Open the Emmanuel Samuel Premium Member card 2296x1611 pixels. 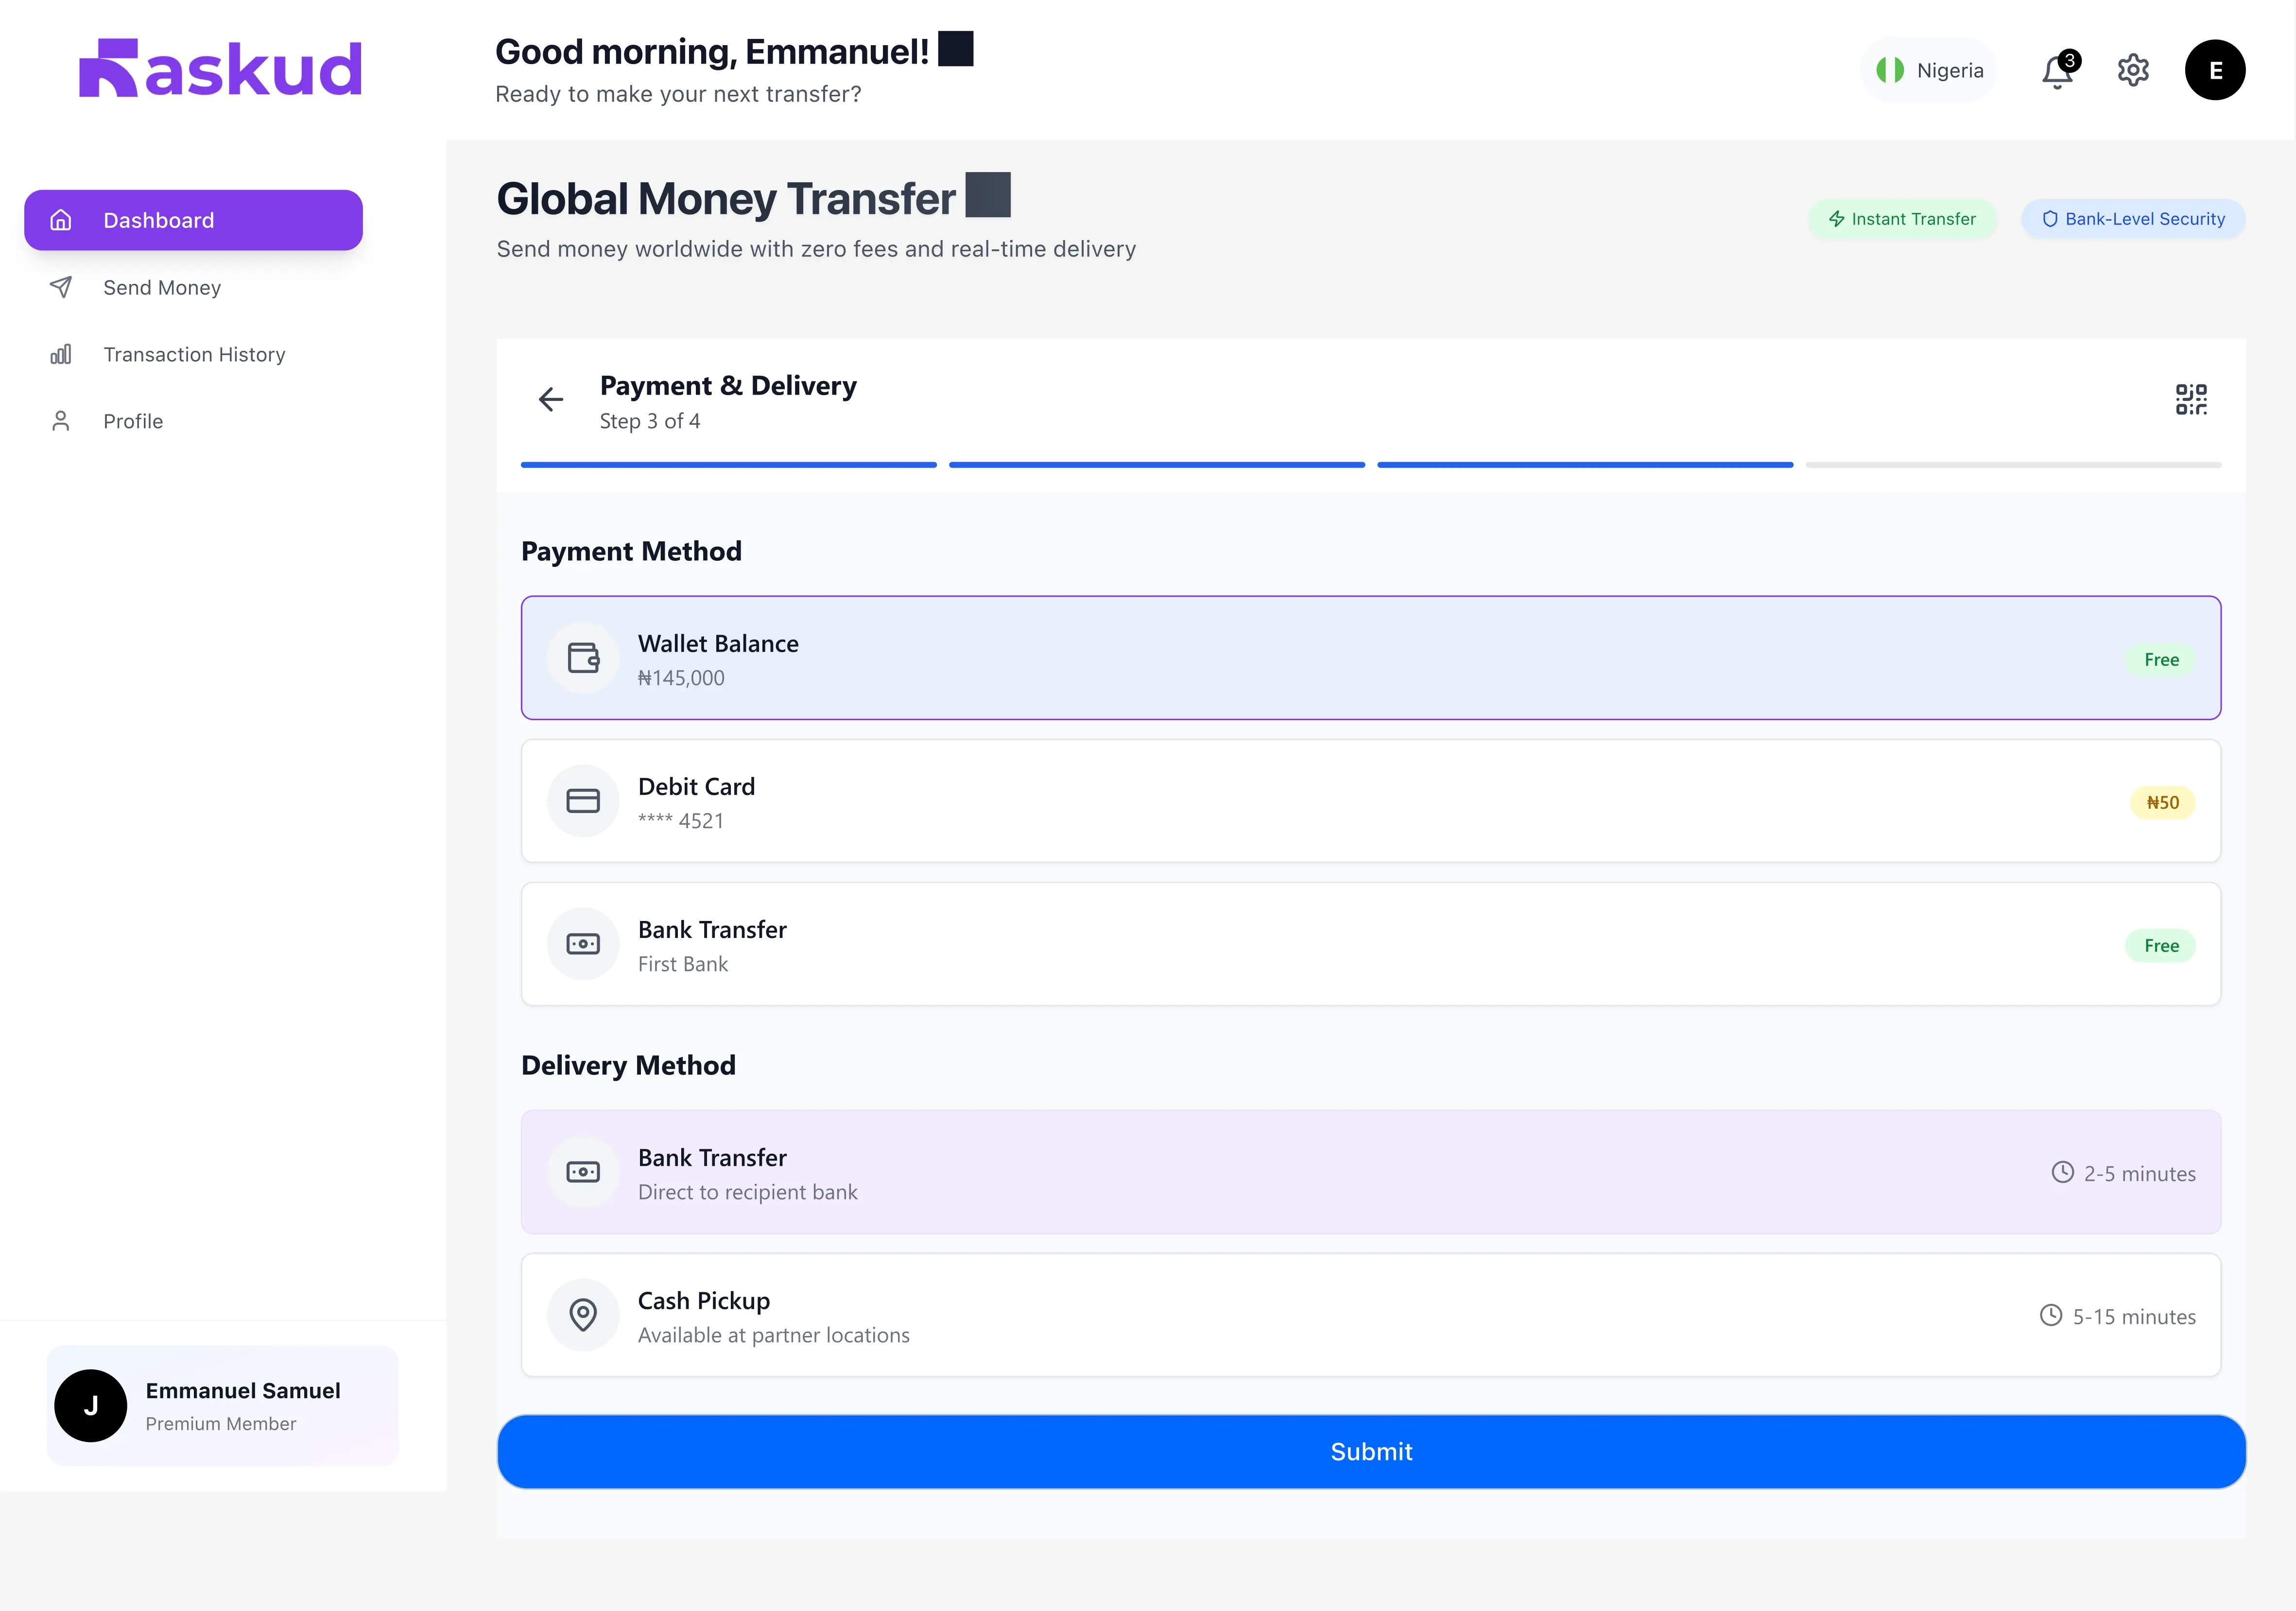(x=222, y=1405)
